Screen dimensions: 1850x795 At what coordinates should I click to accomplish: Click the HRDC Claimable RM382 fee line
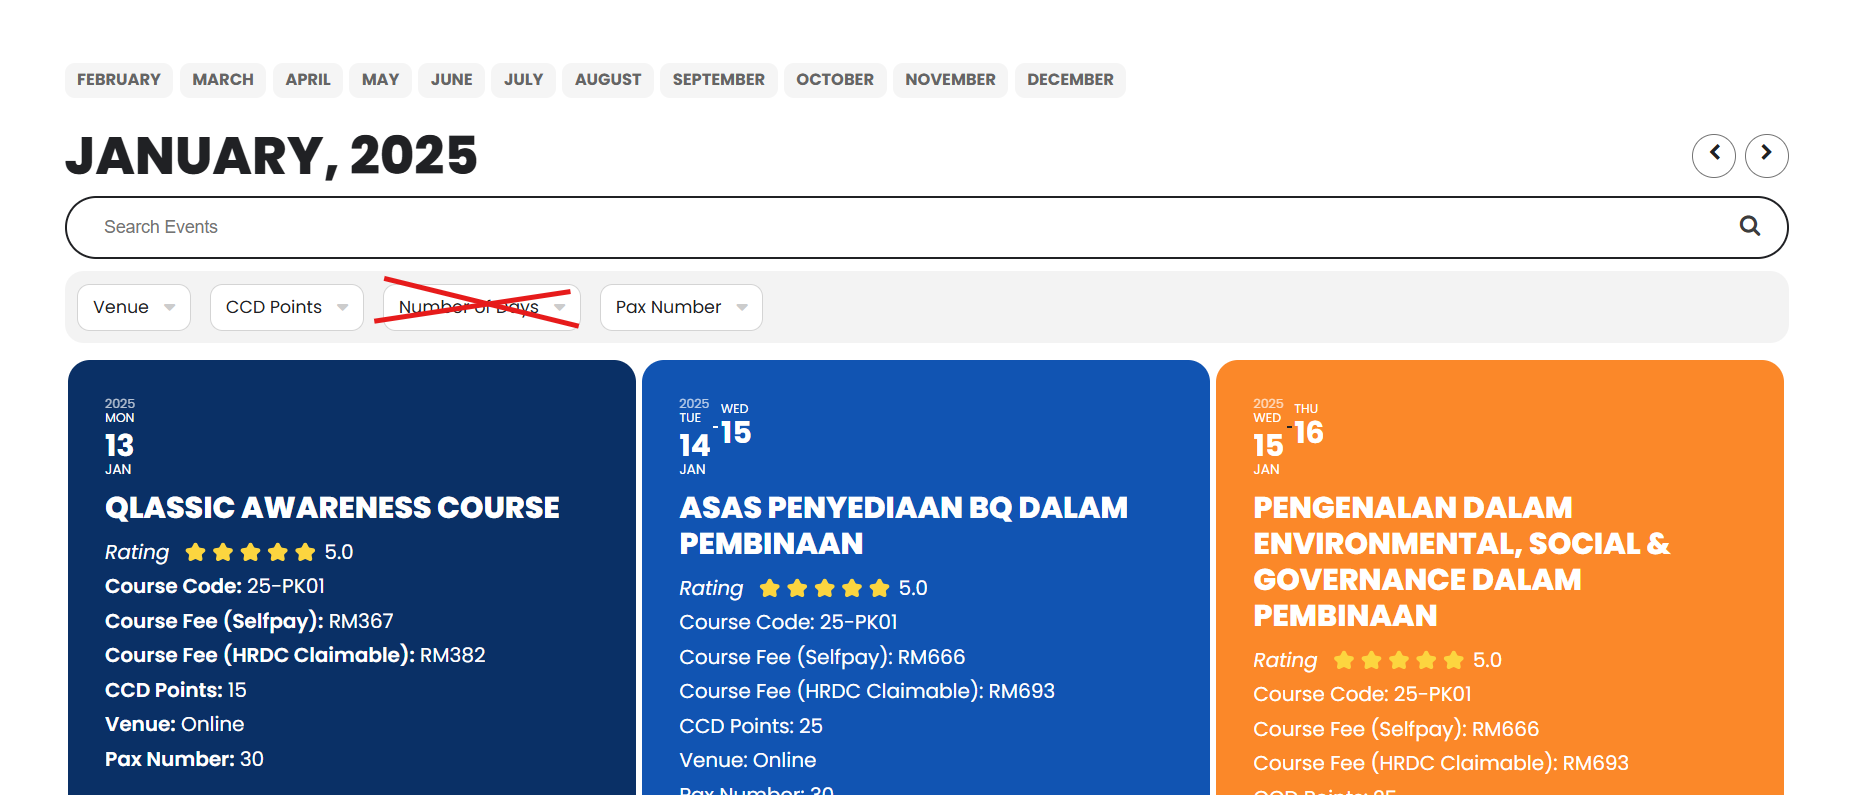coord(295,655)
